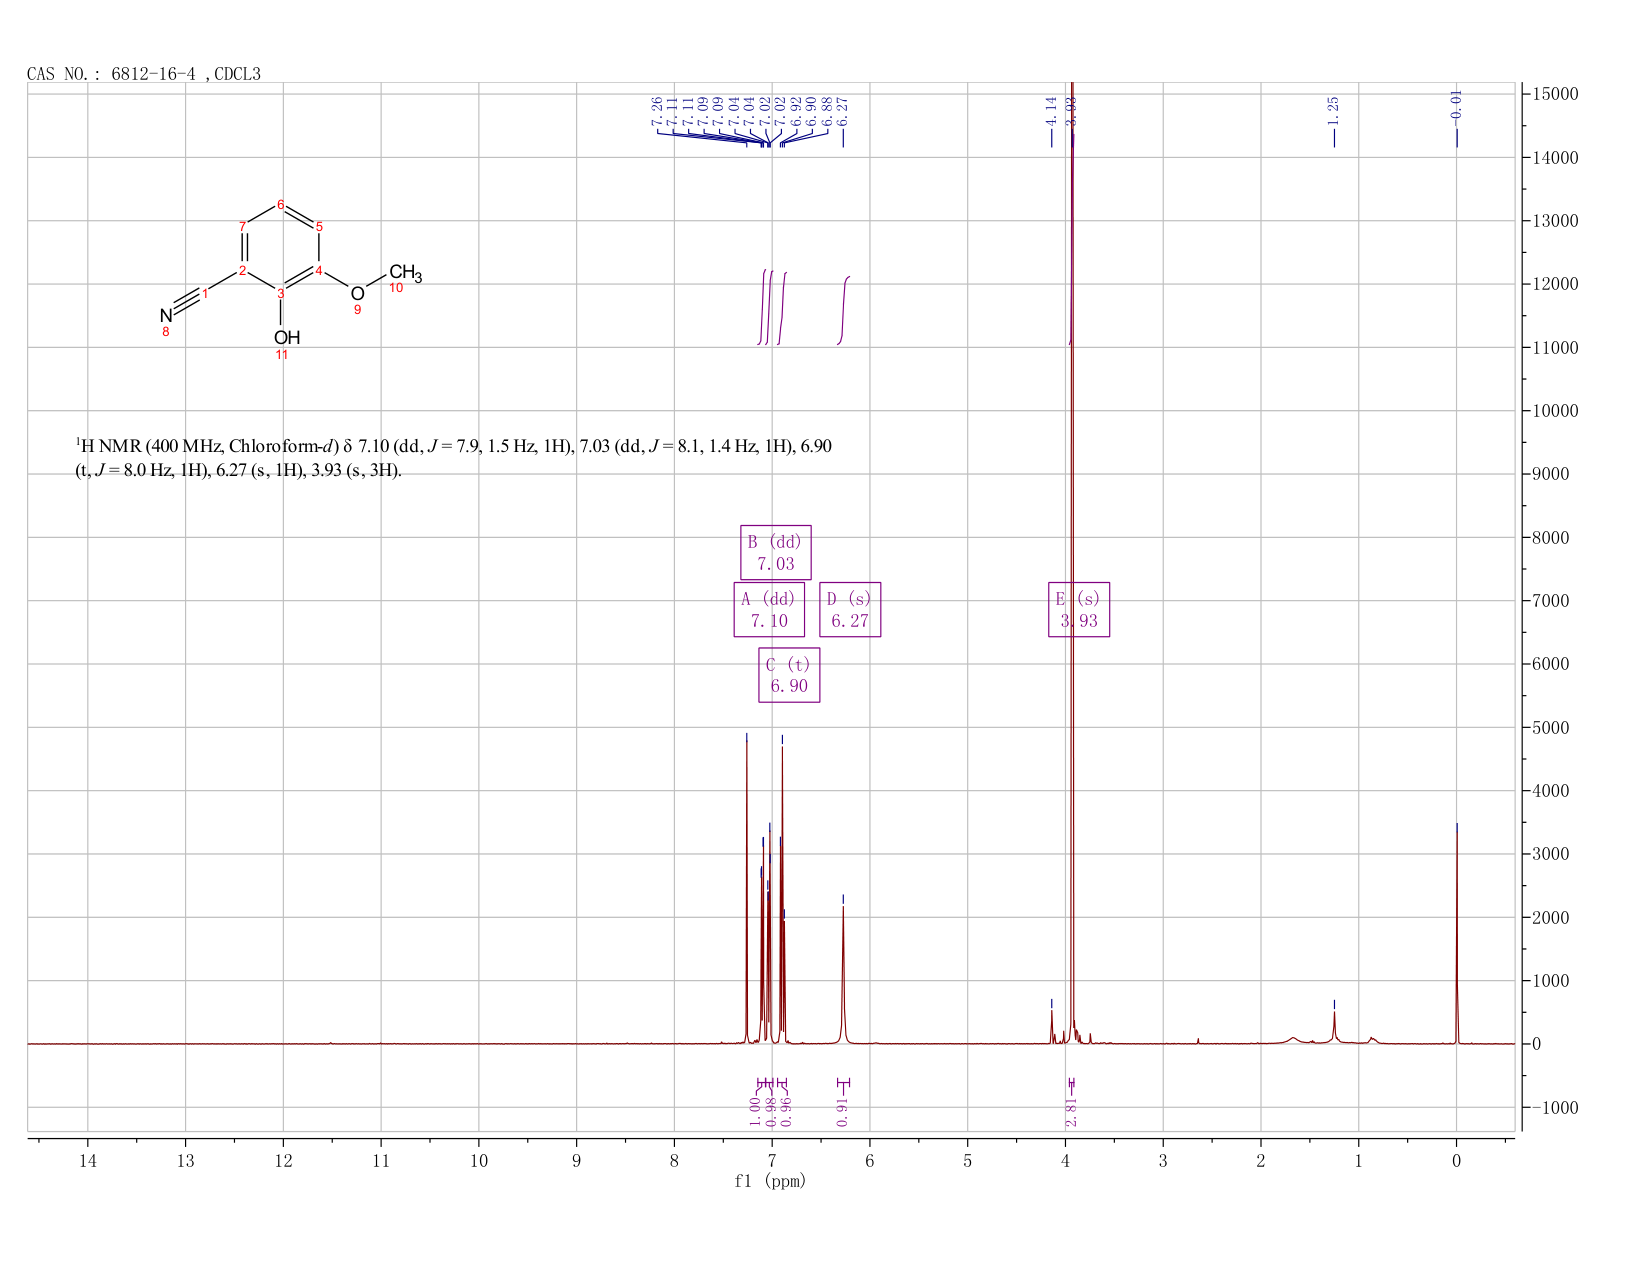
Task: Click the 0.91 integral value
Action: click(x=842, y=1112)
